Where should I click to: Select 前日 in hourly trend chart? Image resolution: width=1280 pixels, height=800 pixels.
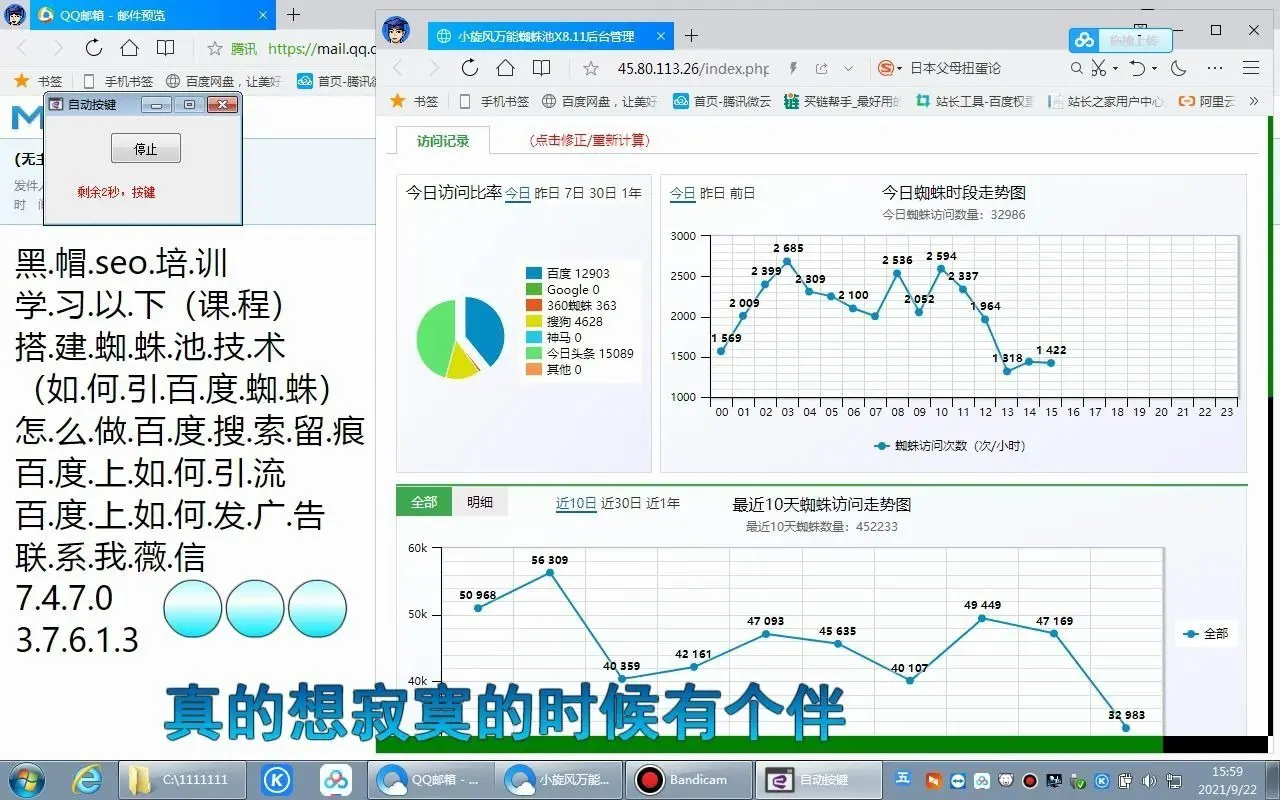[742, 193]
